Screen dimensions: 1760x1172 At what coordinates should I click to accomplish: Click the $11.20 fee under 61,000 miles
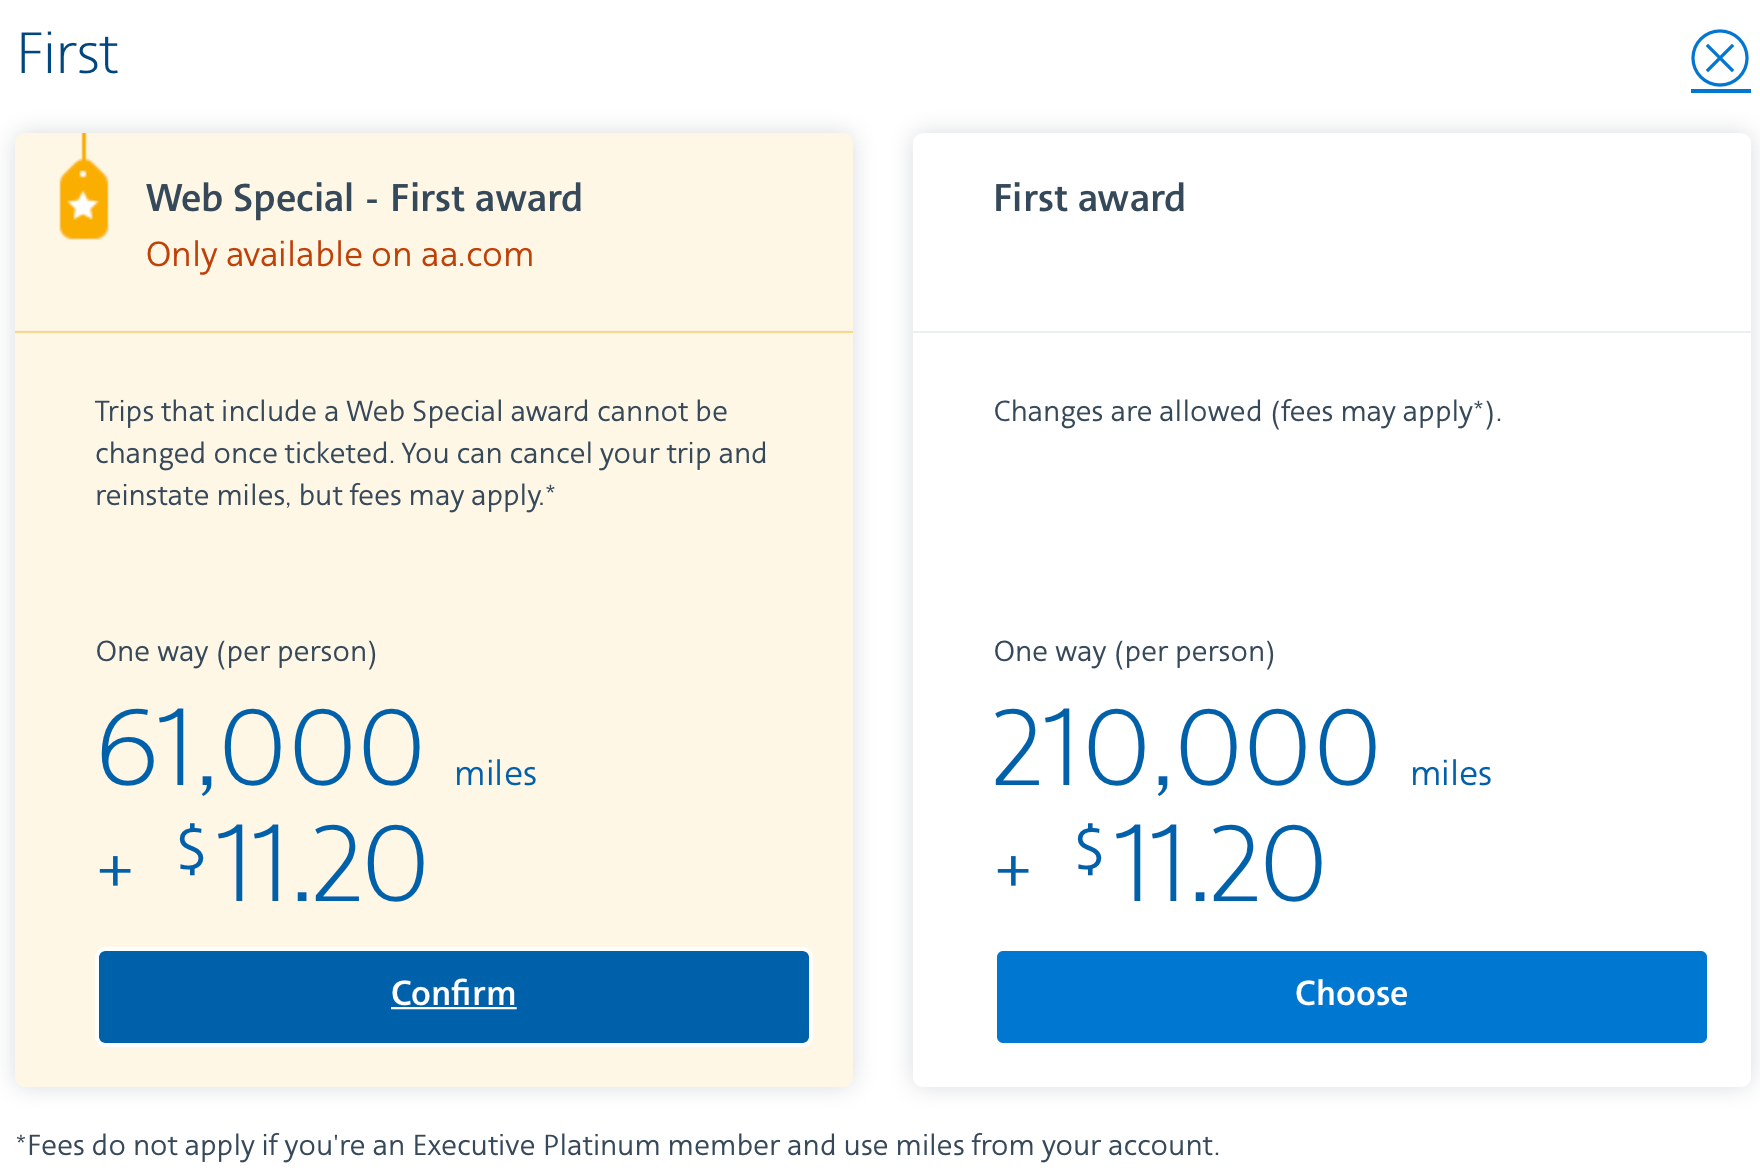pos(302,863)
